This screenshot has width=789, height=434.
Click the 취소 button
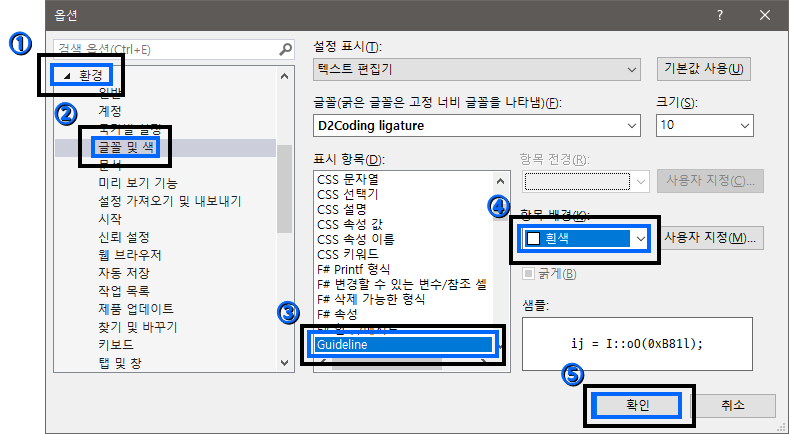coord(733,405)
